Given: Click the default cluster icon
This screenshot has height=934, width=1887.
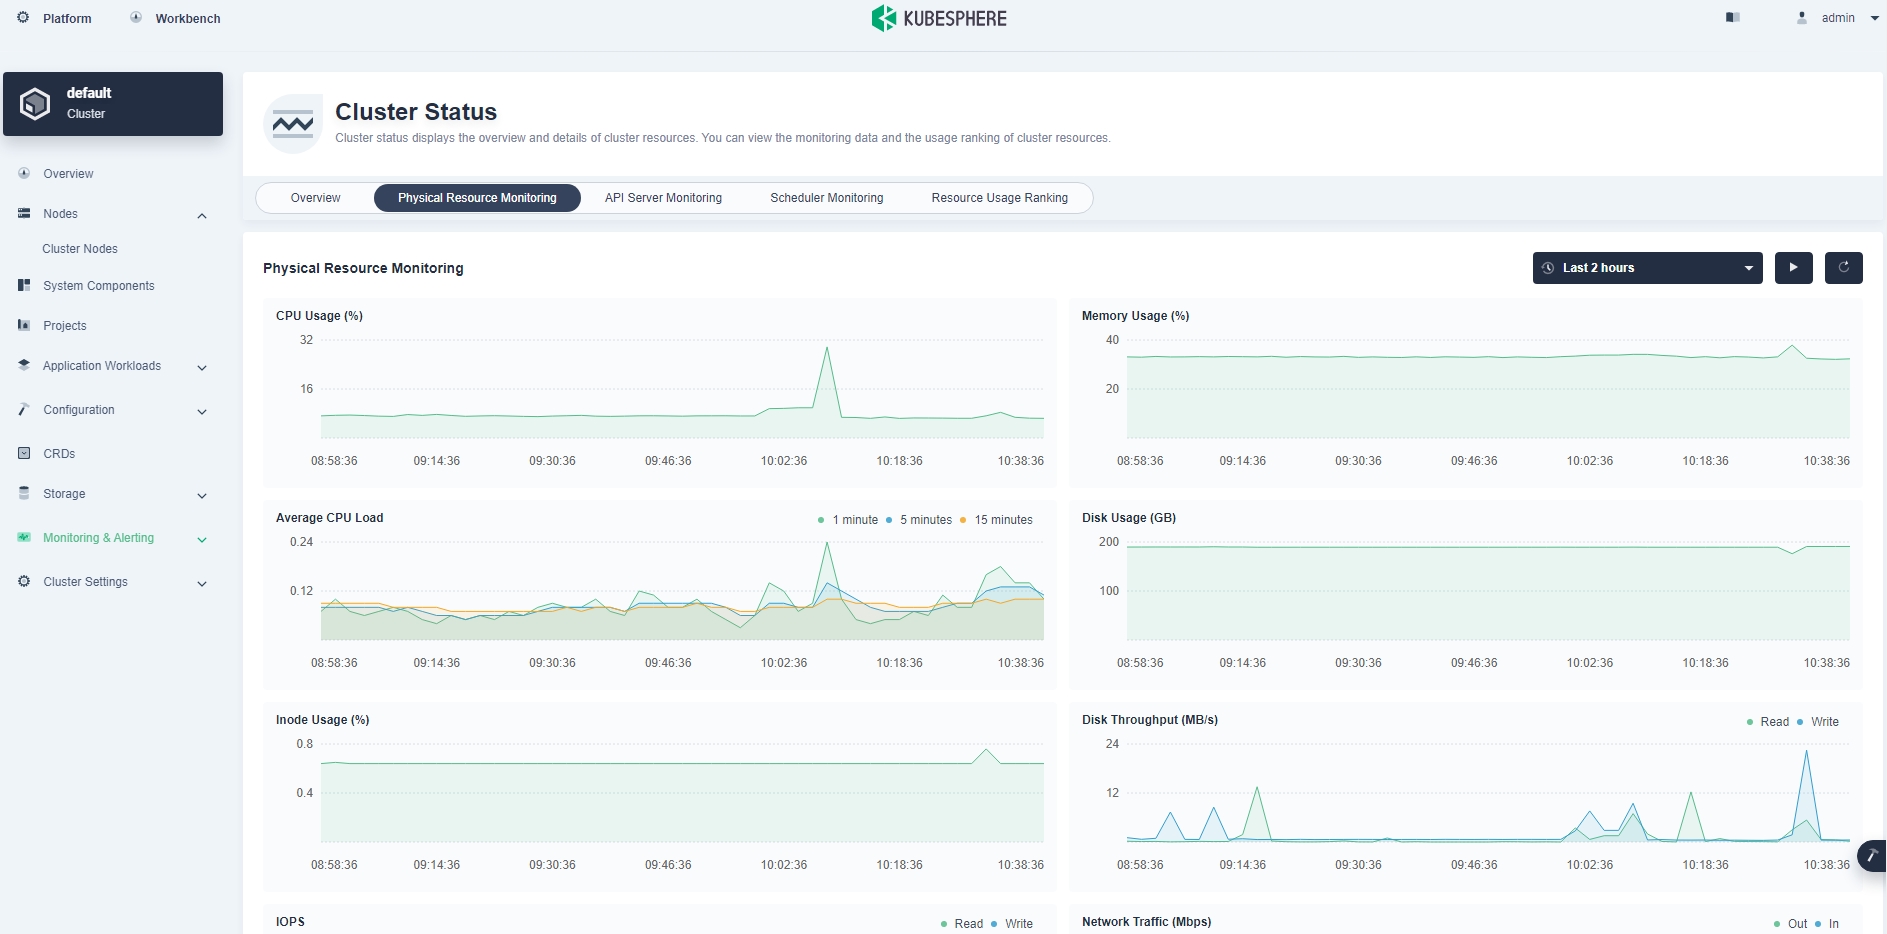Looking at the screenshot, I should (35, 104).
